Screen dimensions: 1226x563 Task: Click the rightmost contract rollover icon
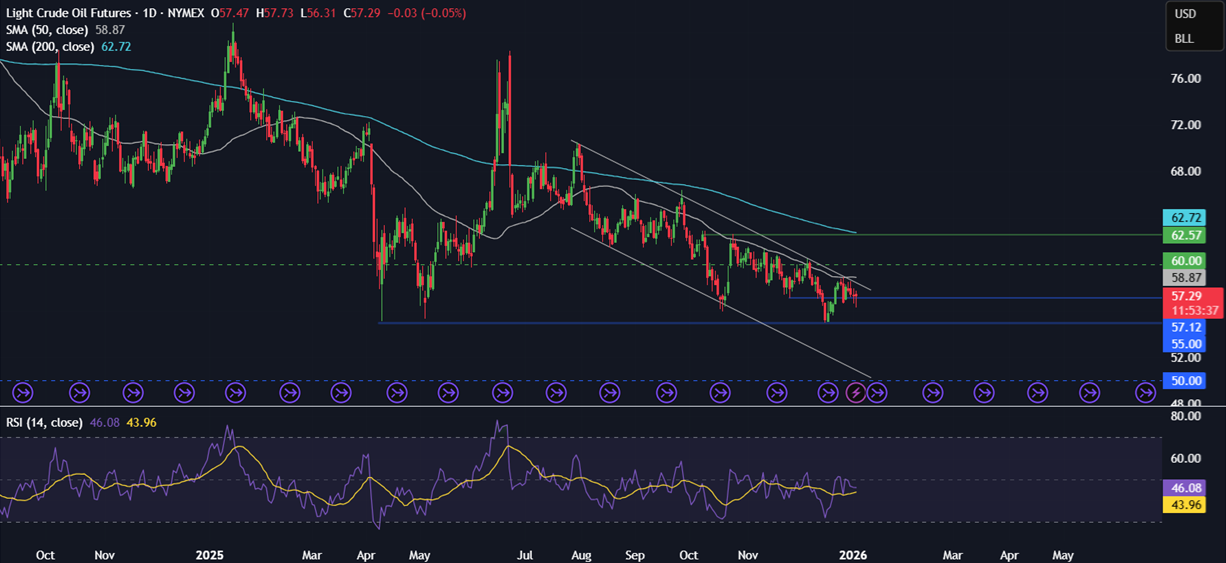coord(1144,393)
